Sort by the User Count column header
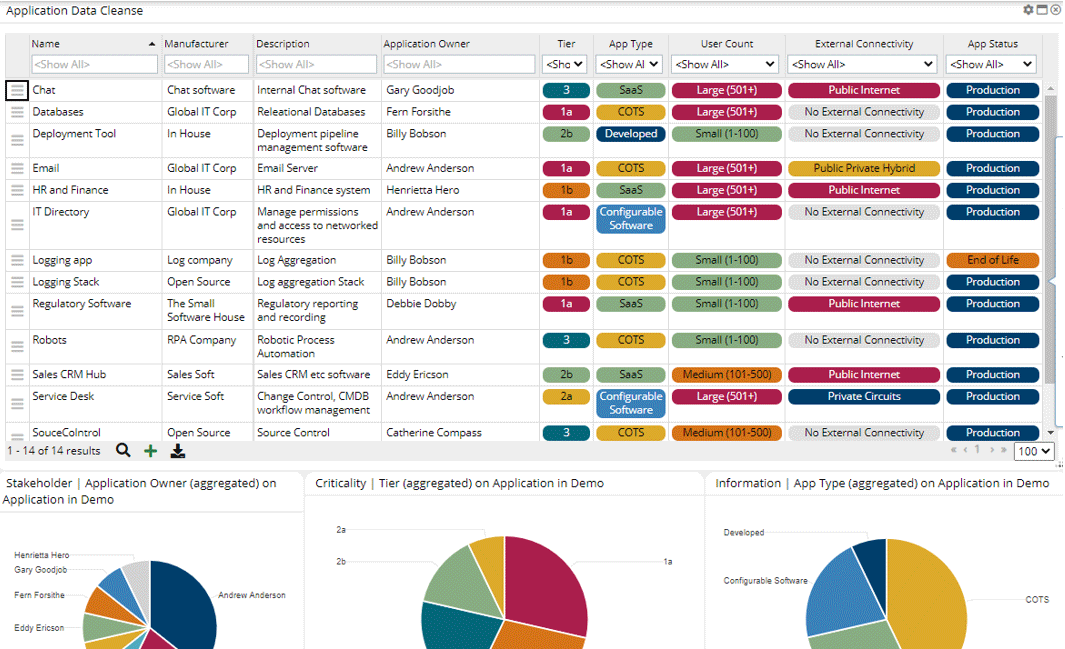The image size is (1065, 649). (727, 43)
